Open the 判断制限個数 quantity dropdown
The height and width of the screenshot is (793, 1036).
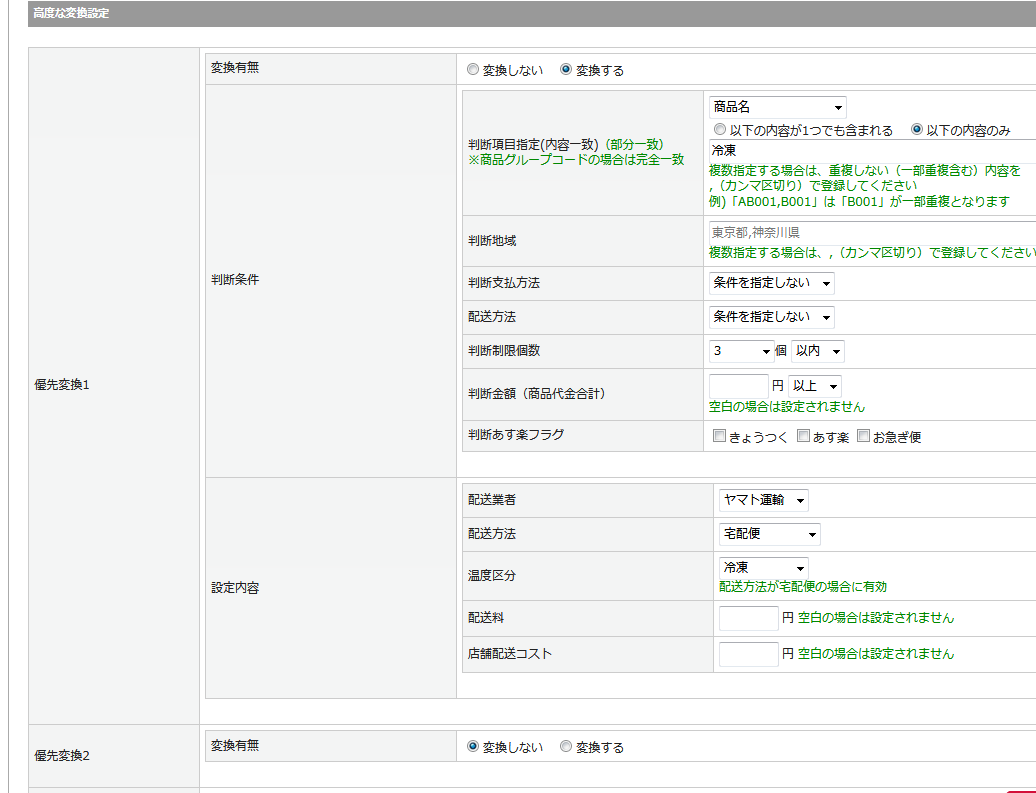(741, 351)
